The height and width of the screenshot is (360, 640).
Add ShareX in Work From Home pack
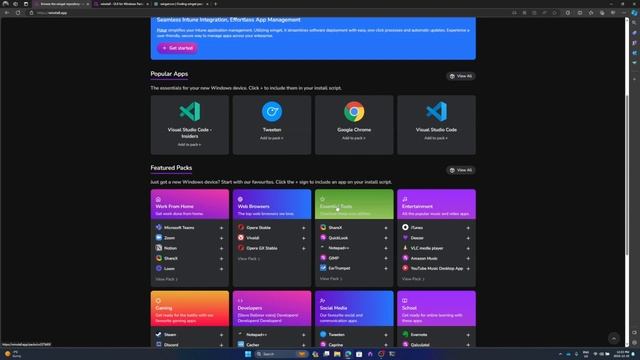222,258
